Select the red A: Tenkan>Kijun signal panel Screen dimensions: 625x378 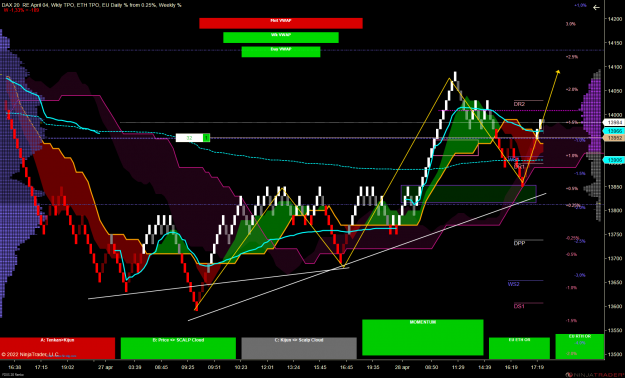(57, 348)
